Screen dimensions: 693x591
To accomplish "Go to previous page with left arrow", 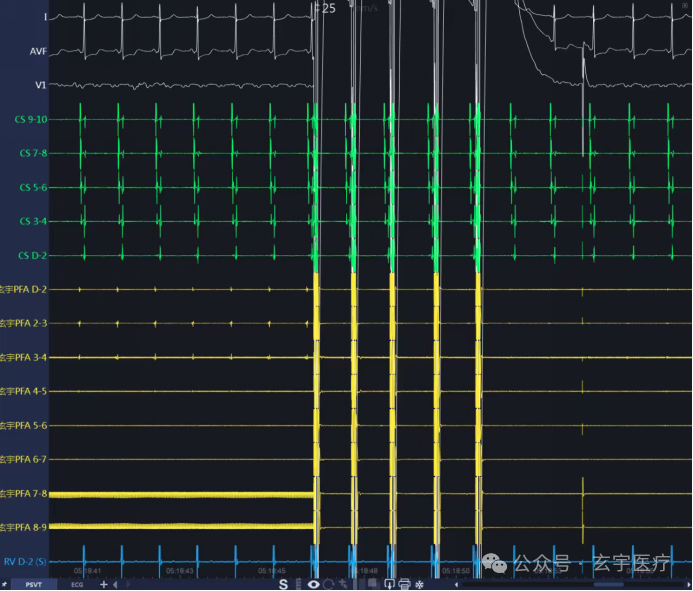I will click(x=115, y=584).
